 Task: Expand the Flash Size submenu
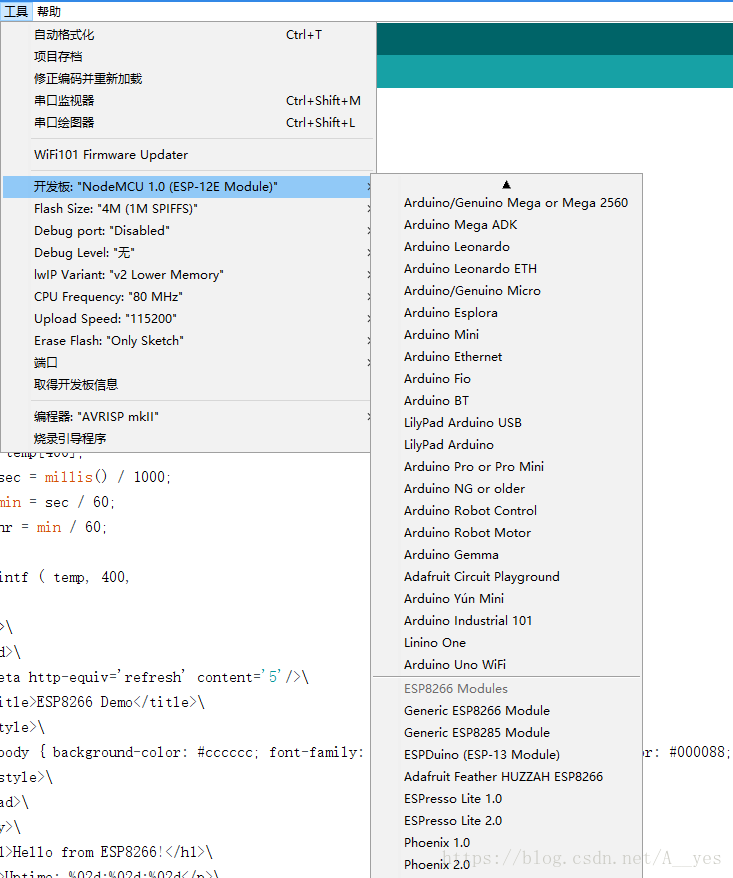point(187,209)
